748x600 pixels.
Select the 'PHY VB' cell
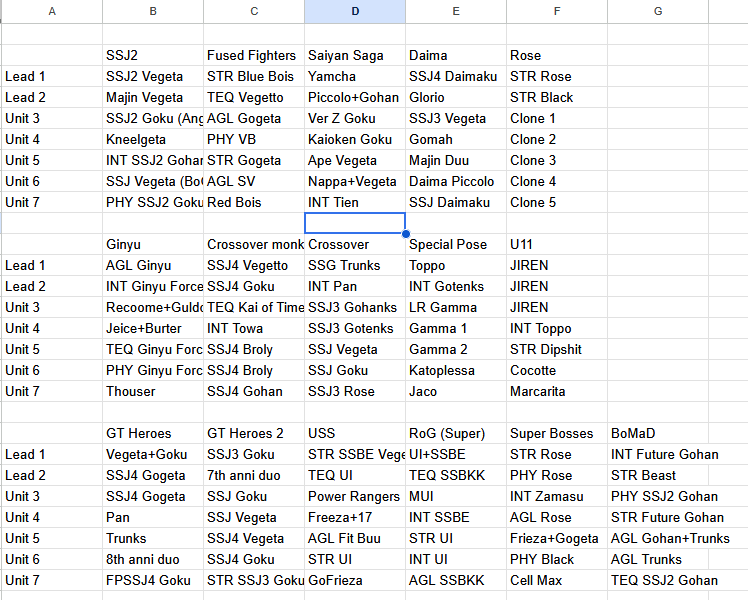click(x=254, y=139)
